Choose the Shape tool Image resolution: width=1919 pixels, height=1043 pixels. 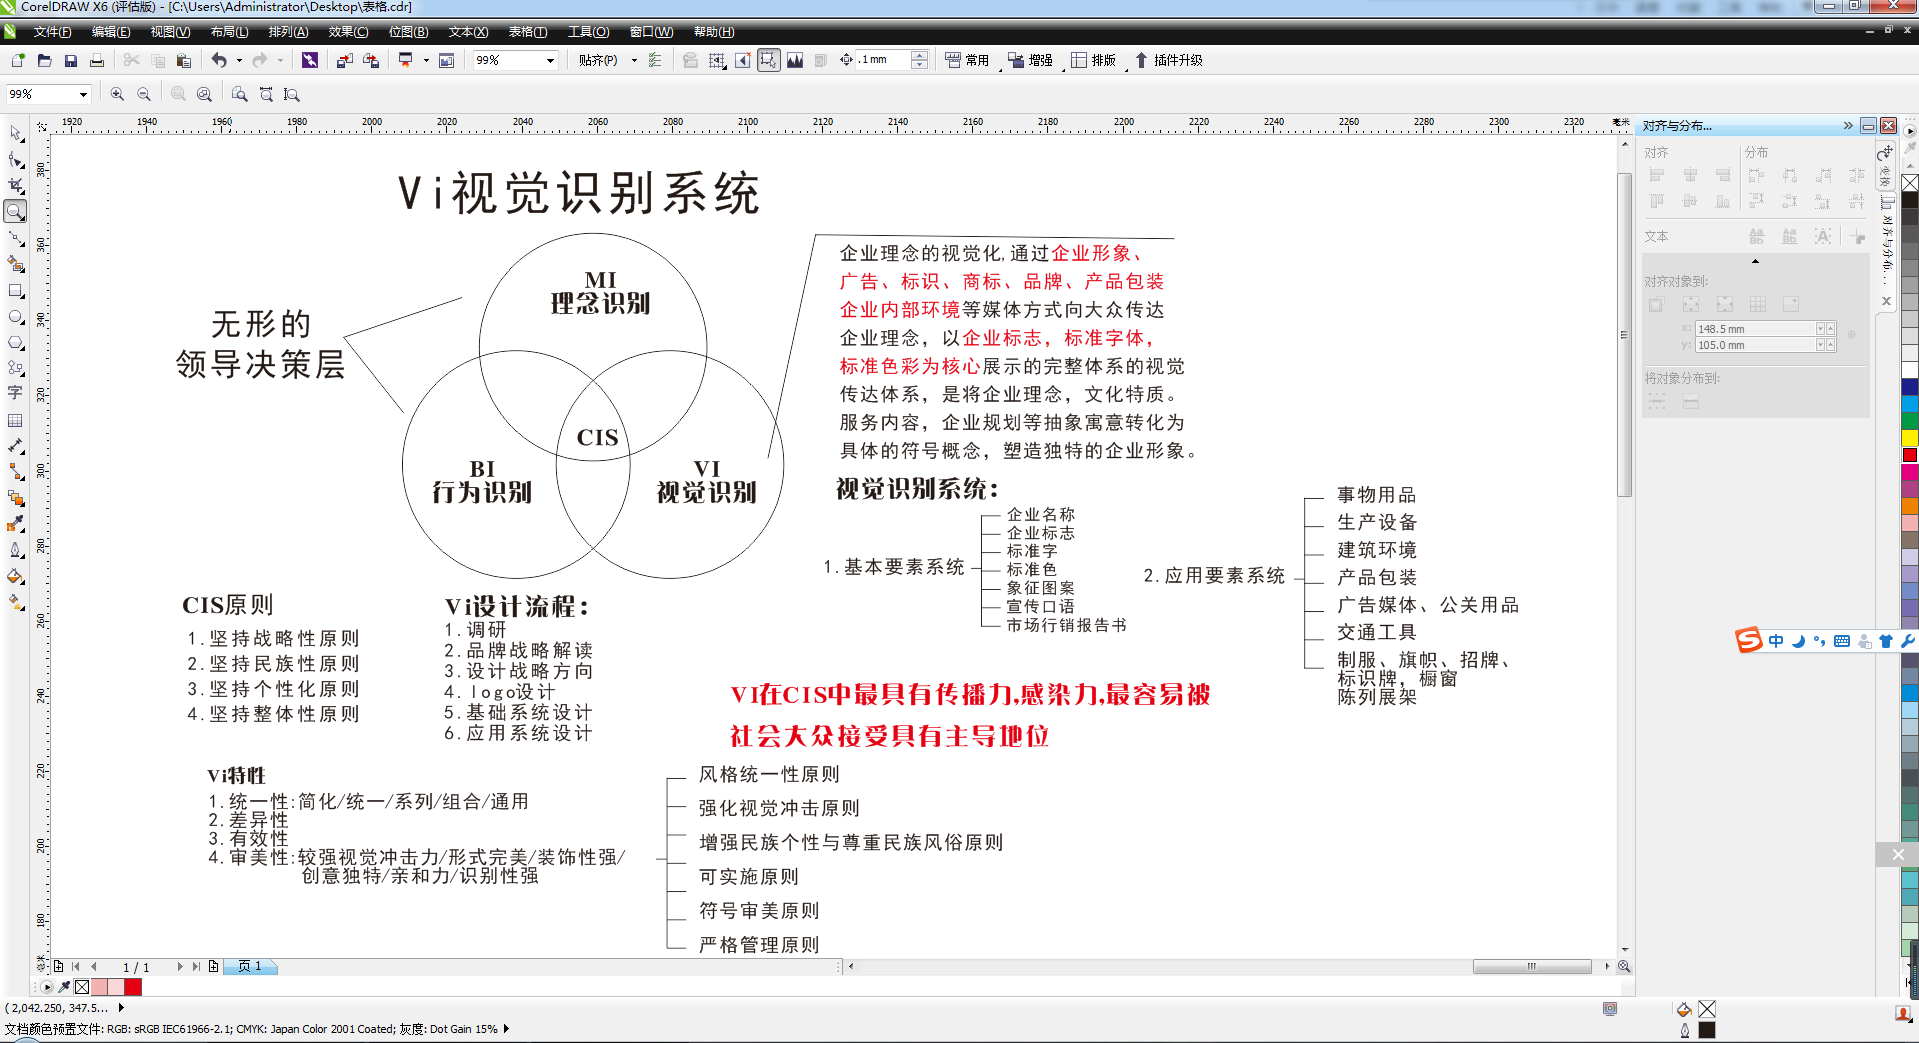[15, 160]
